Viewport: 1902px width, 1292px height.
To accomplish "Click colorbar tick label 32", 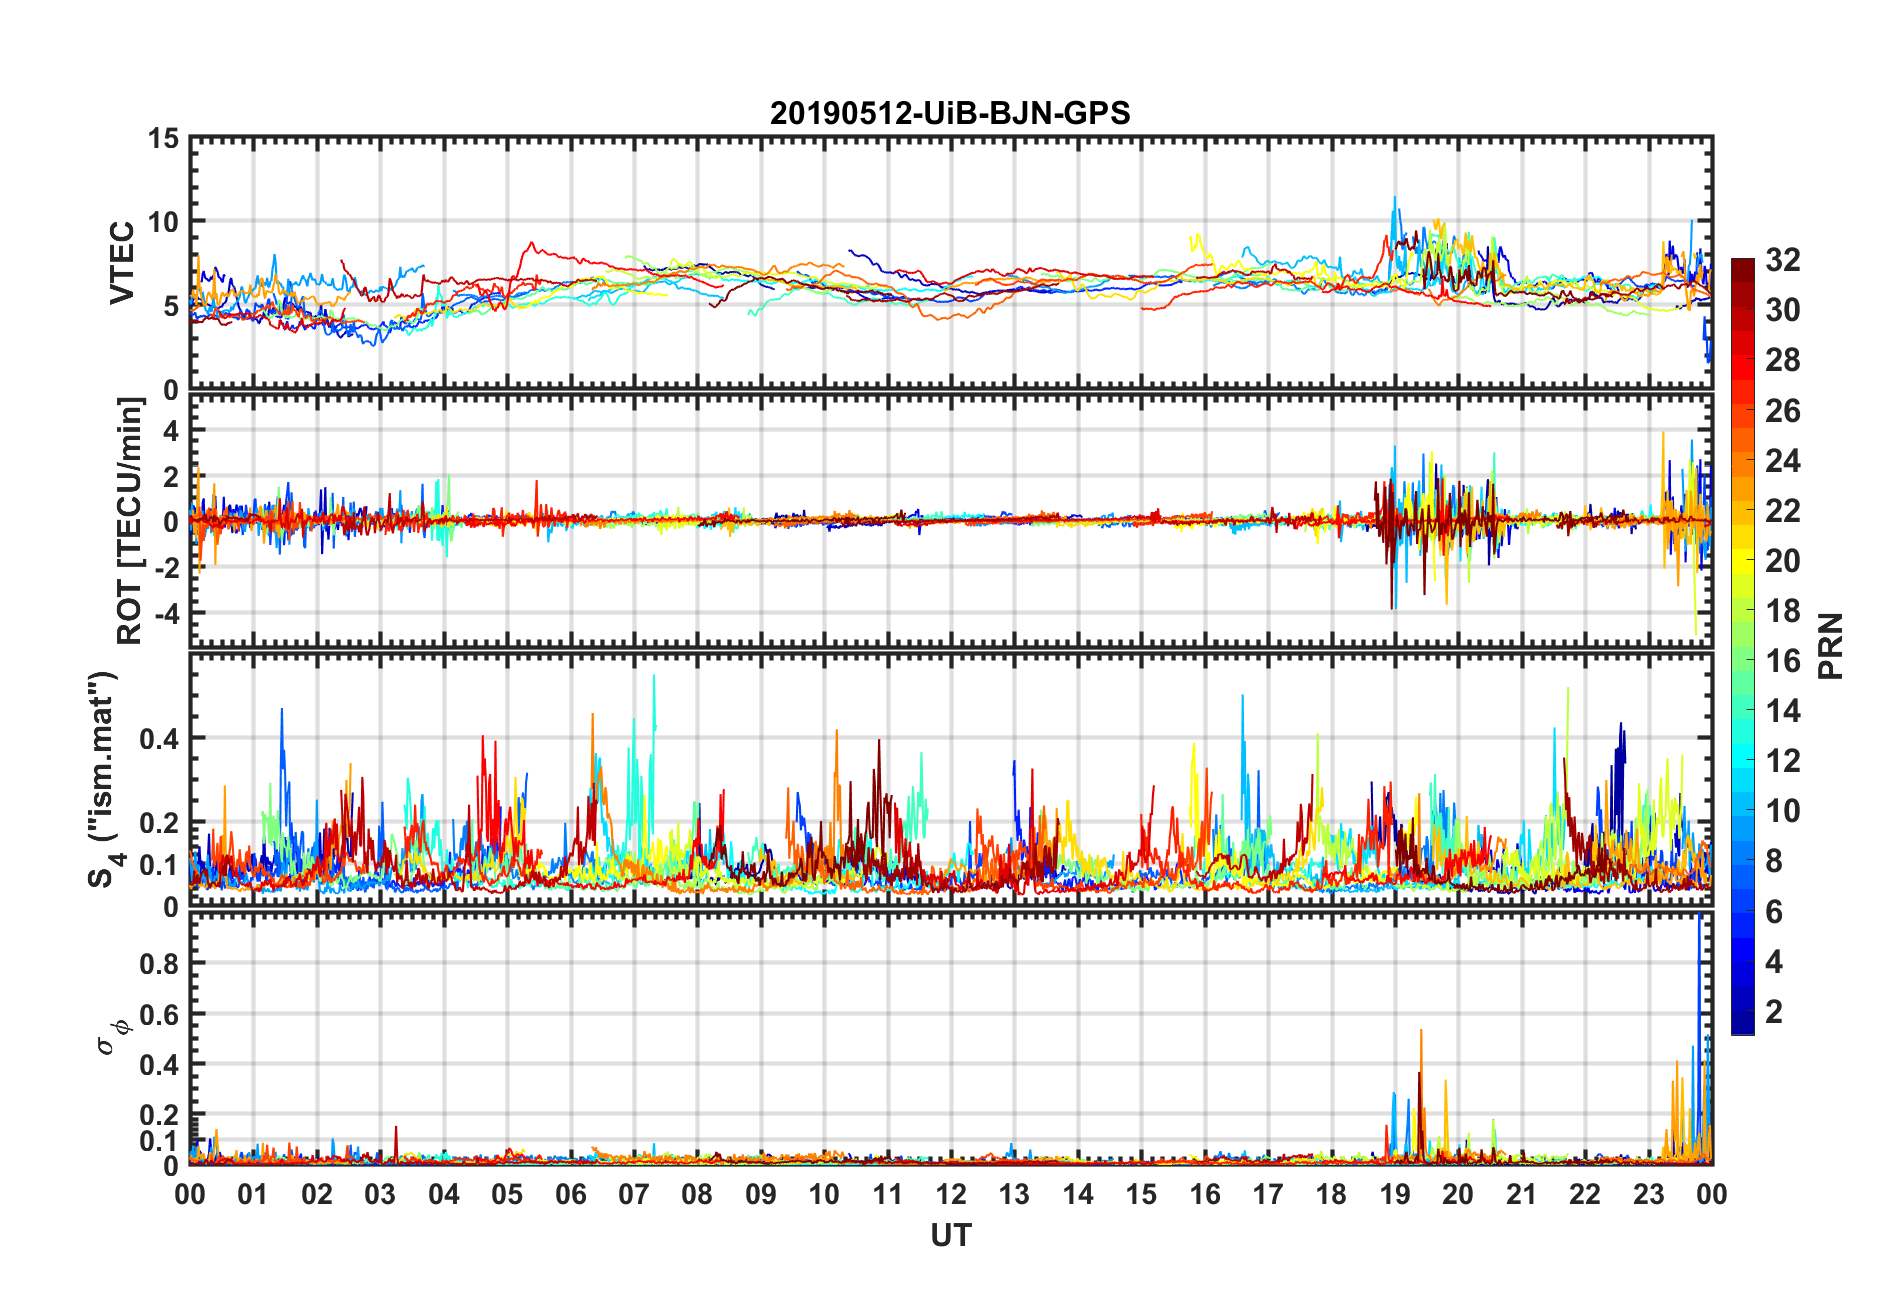I will (1782, 260).
